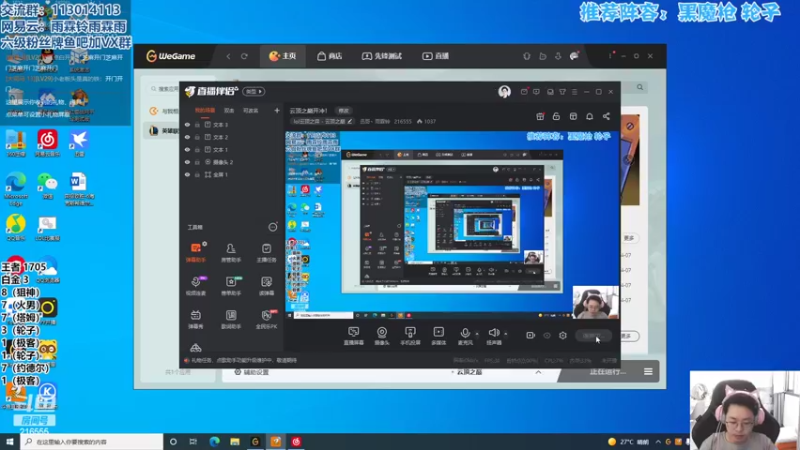Open the 房管助手 room manager tool
This screenshot has width=800, height=450.
(231, 253)
